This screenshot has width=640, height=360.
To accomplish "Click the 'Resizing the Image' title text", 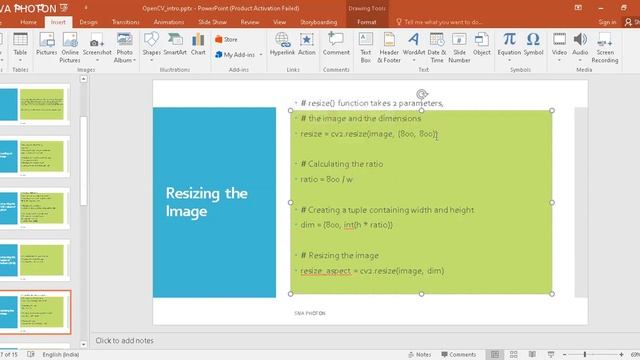I will click(x=207, y=202).
